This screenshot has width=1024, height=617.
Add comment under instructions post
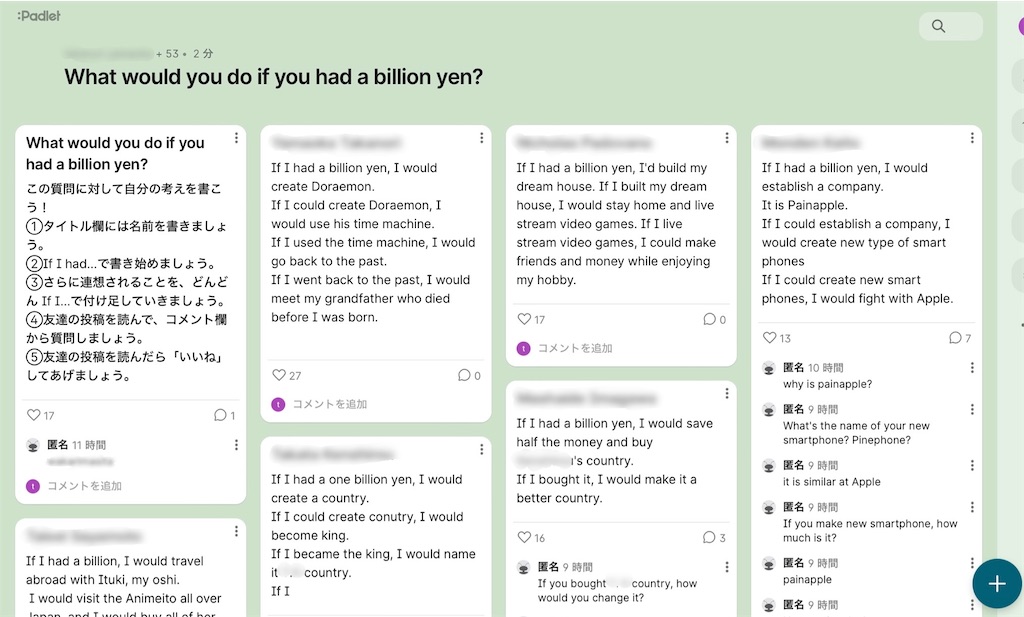tap(84, 486)
